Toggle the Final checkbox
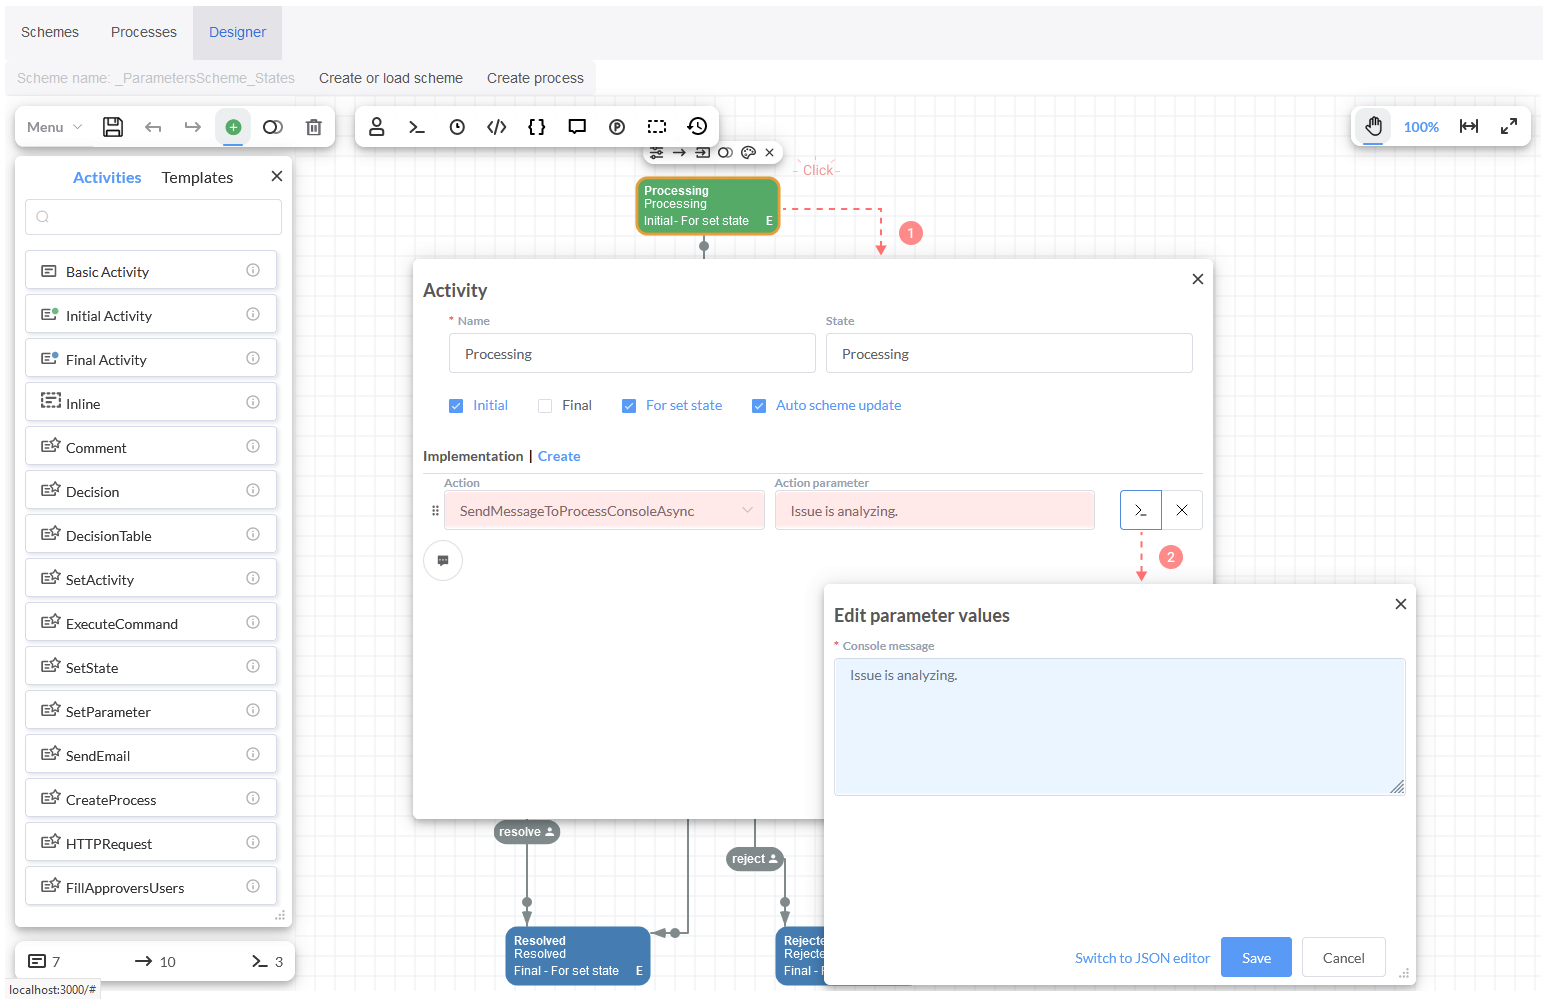 tap(545, 406)
